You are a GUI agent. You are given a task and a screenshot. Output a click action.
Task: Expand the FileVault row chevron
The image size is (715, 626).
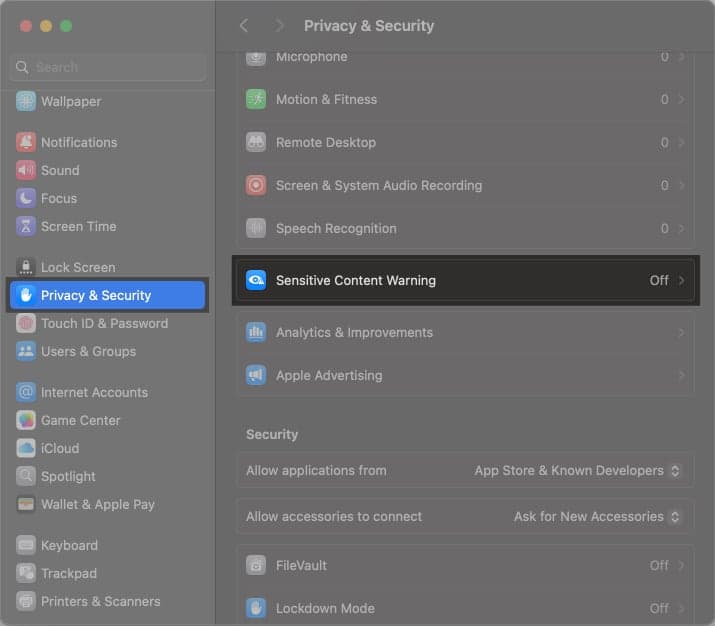click(x=681, y=565)
